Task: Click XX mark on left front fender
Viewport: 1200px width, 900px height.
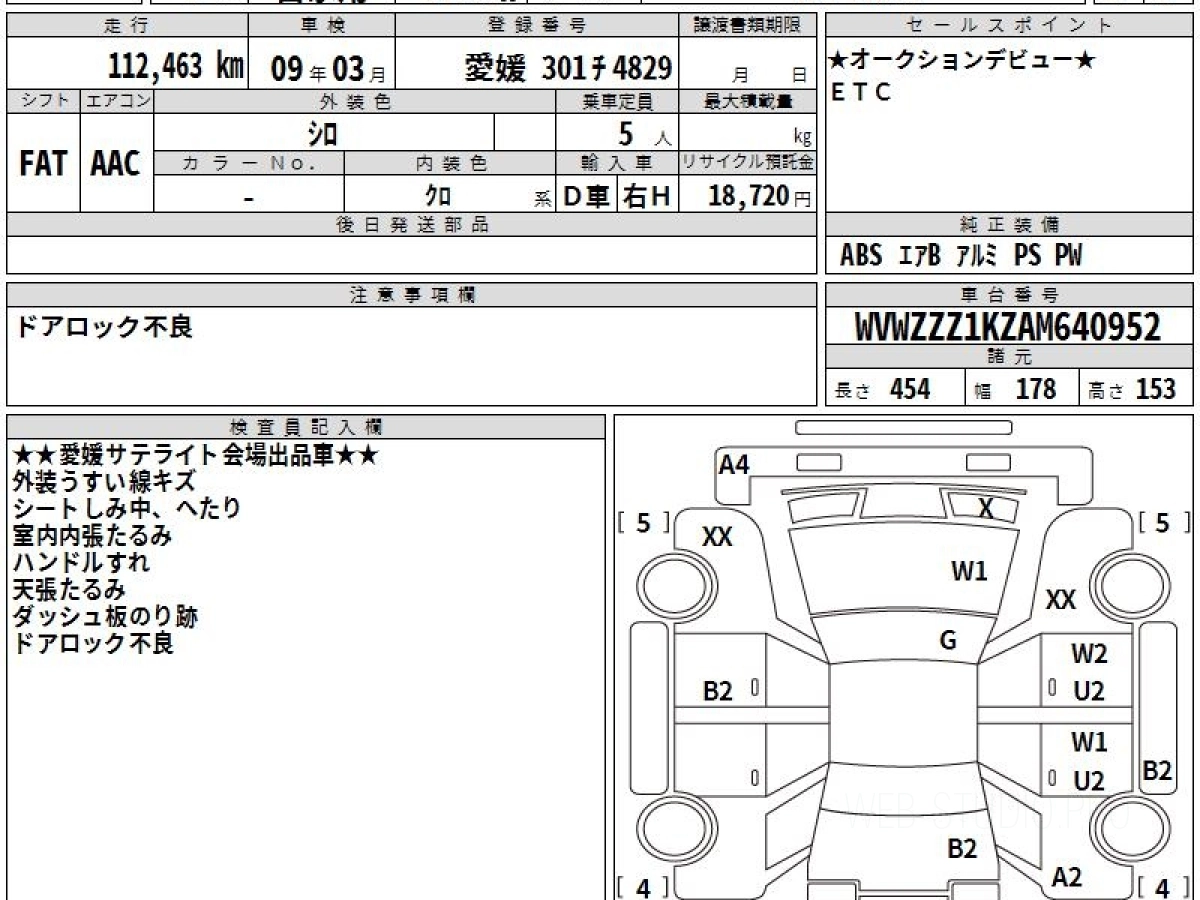Action: pyautogui.click(x=716, y=537)
